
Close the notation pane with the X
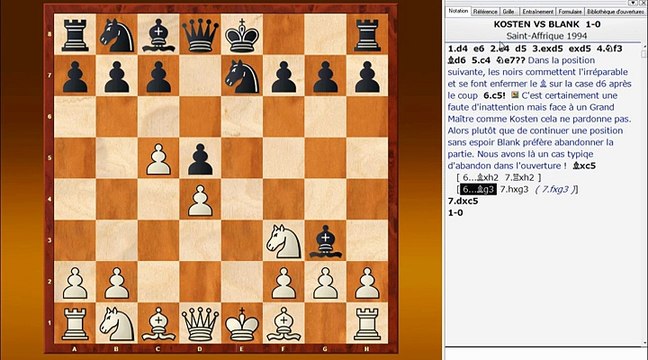(x=643, y=2)
